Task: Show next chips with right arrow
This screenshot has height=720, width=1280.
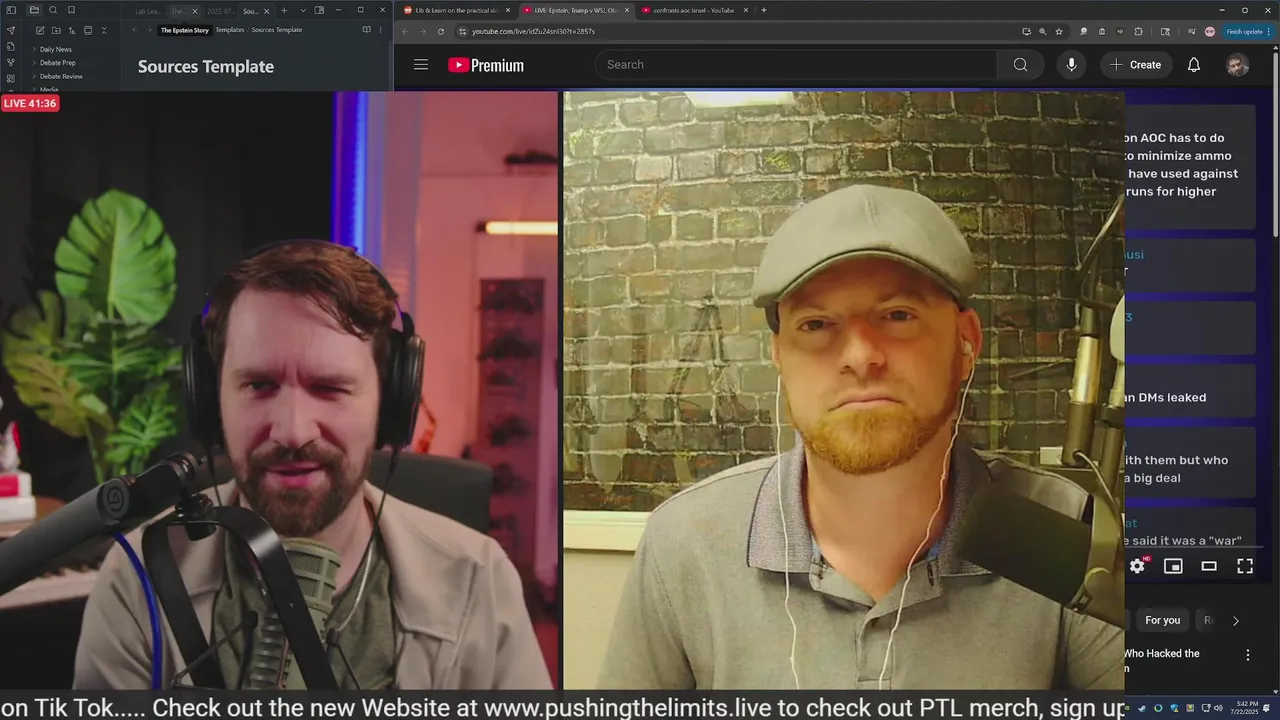Action: 1236,620
